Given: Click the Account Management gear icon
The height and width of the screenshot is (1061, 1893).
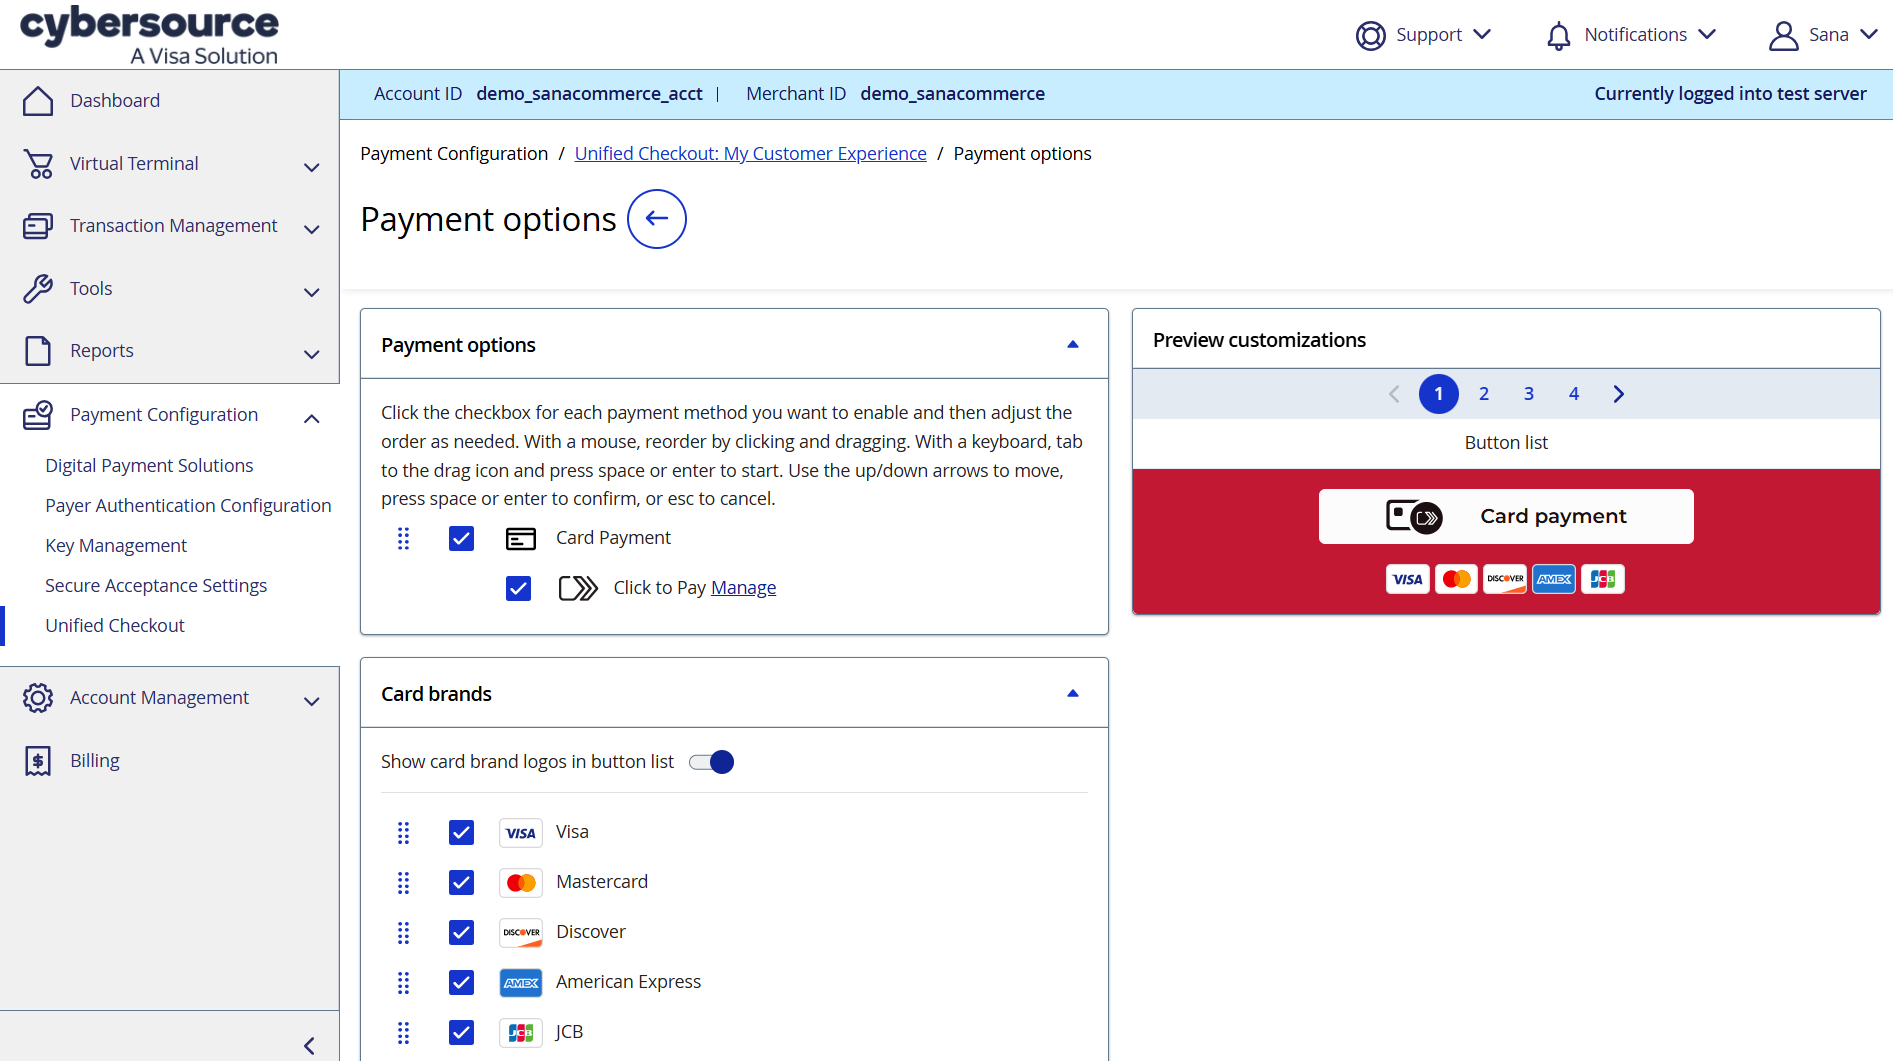Looking at the screenshot, I should point(38,698).
